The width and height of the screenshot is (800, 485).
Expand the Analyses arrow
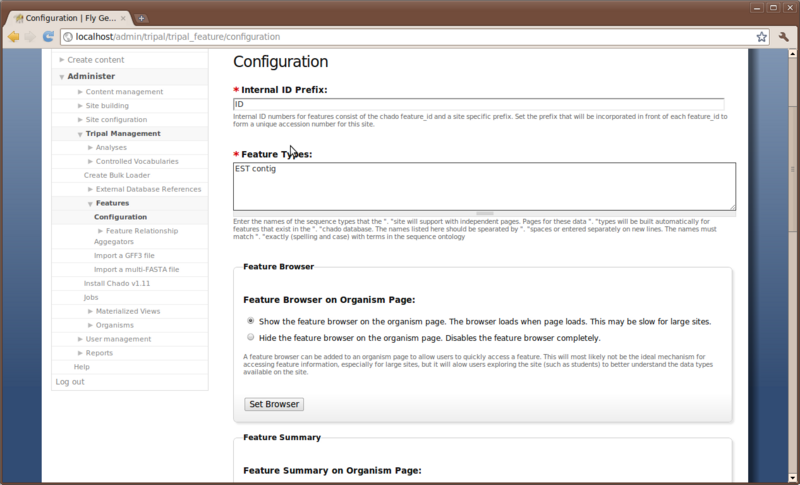90,147
